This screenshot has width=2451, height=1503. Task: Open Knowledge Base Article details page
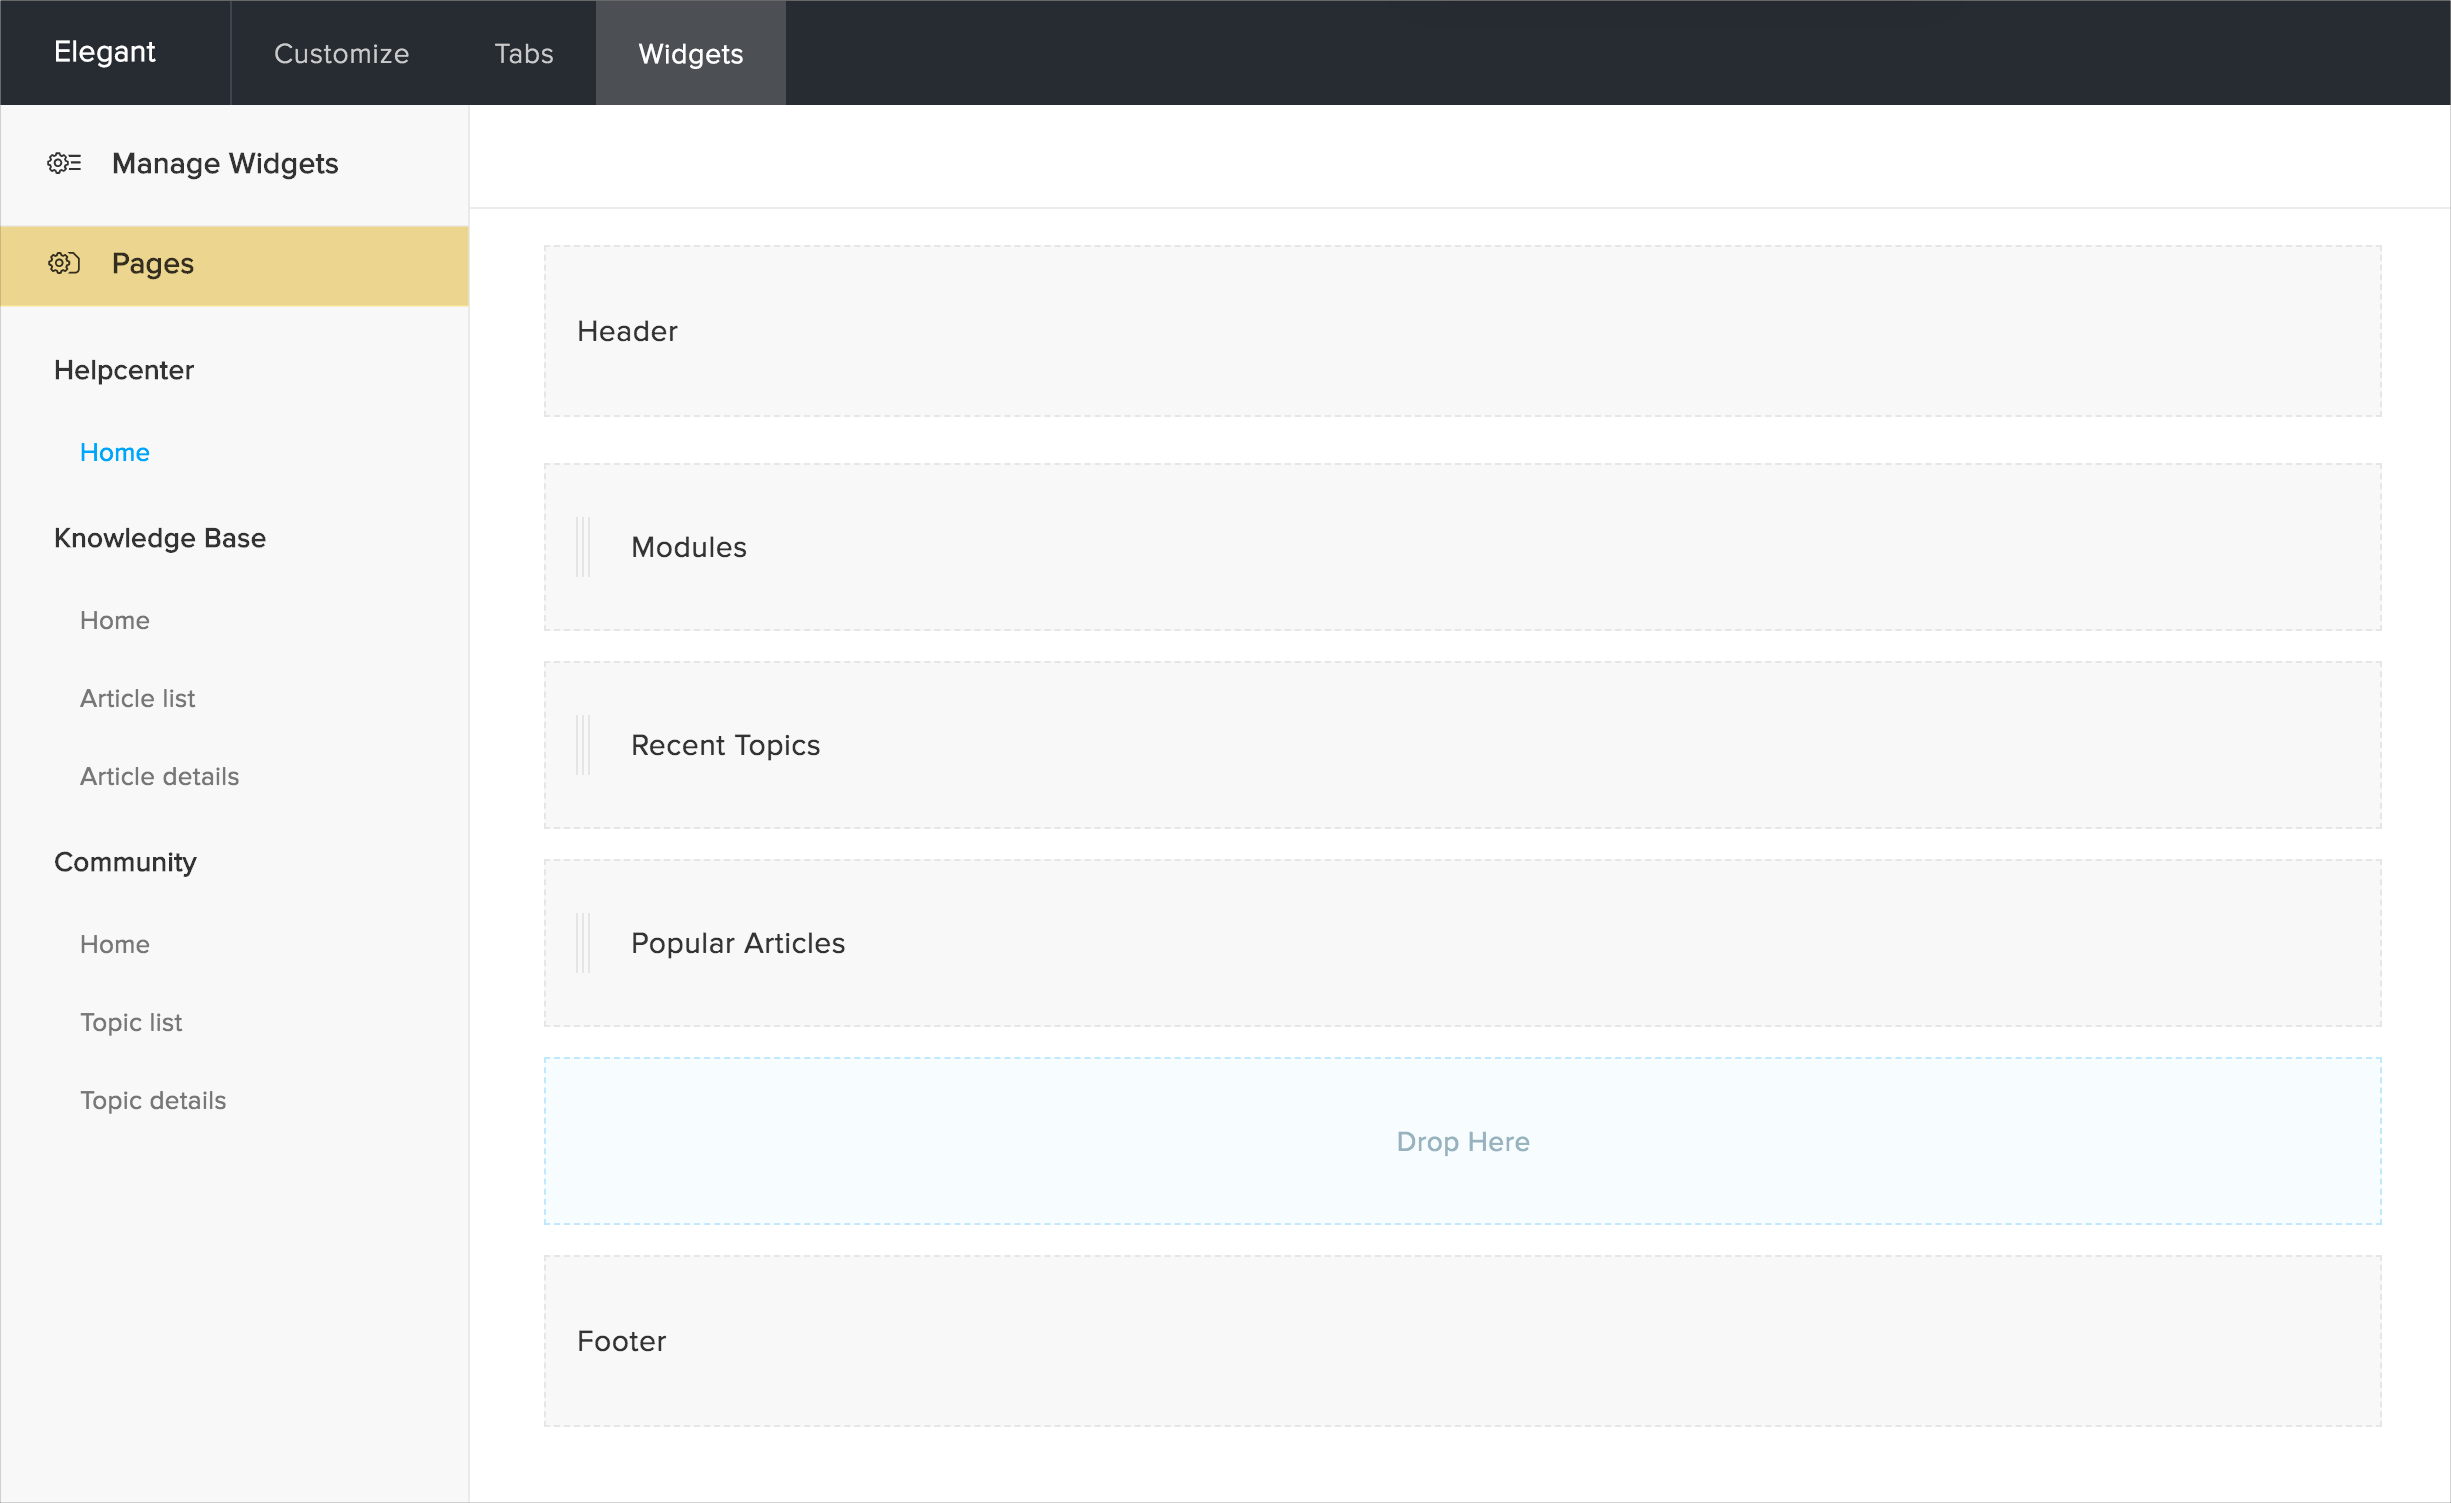pos(160,777)
